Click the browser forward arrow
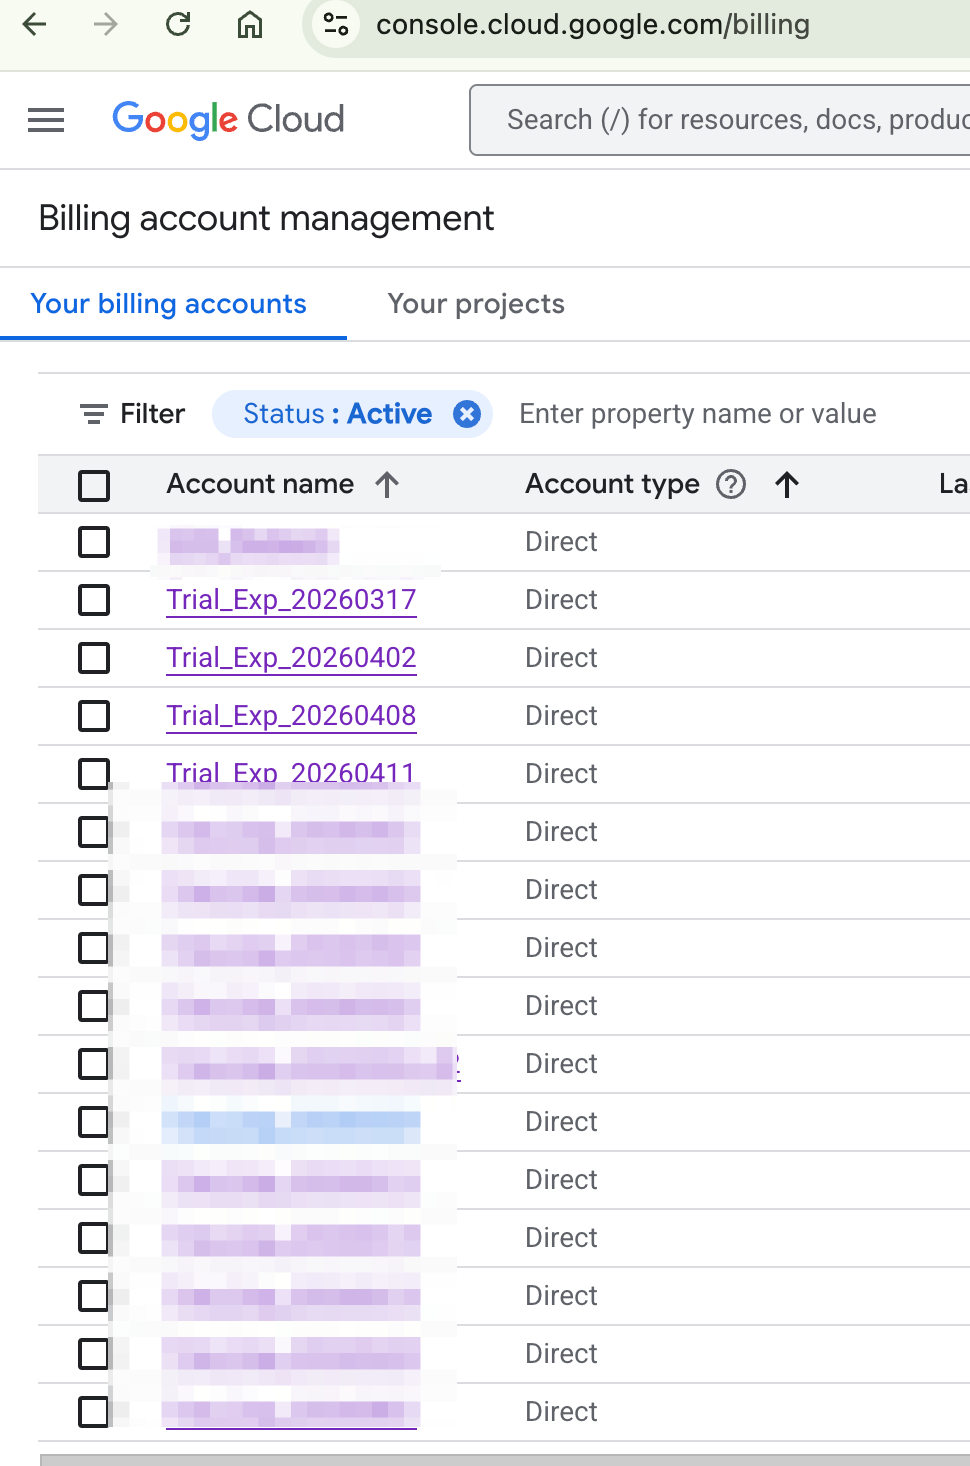 pyautogui.click(x=105, y=24)
